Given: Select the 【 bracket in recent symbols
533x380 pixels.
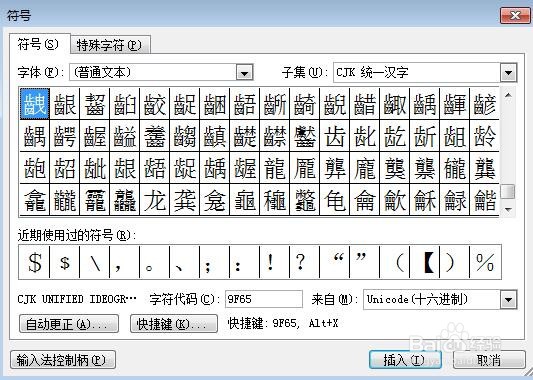Looking at the screenshot, I should (x=425, y=262).
